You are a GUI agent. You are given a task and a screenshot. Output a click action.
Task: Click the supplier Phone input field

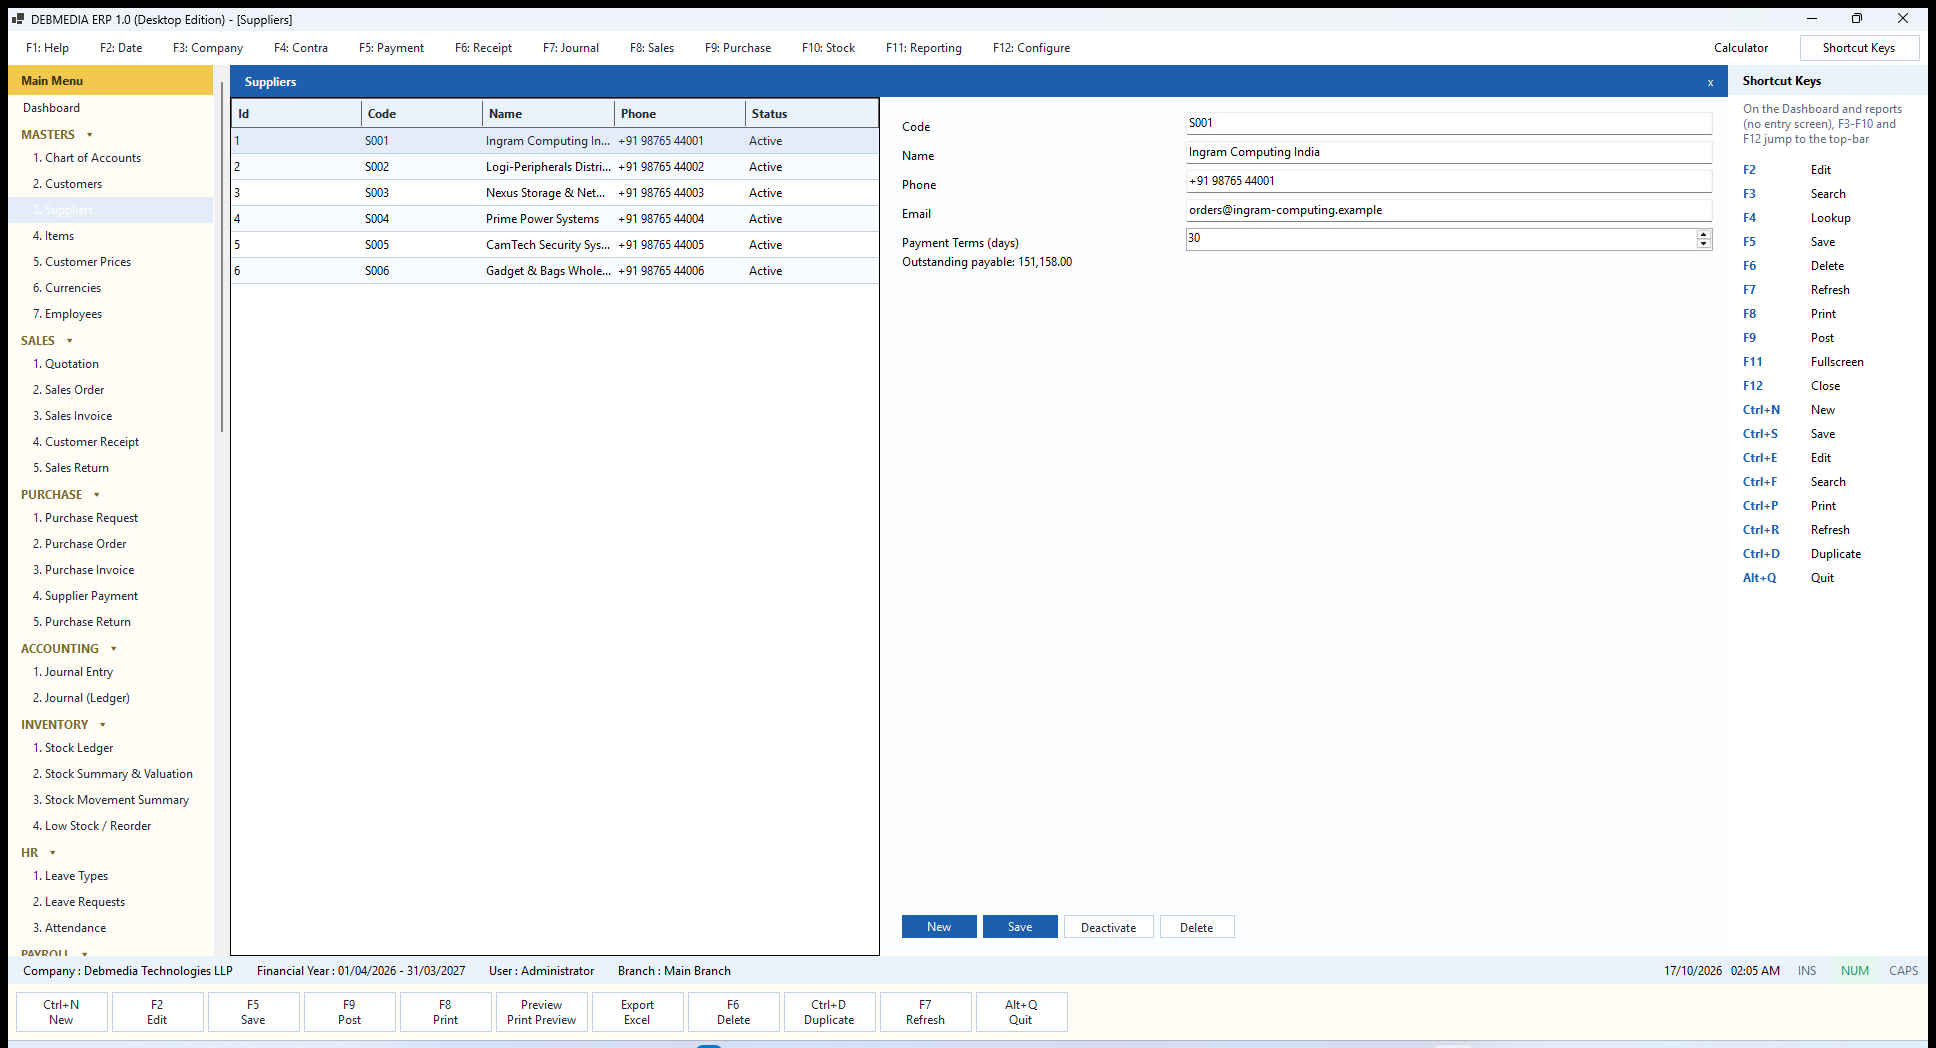point(1449,181)
